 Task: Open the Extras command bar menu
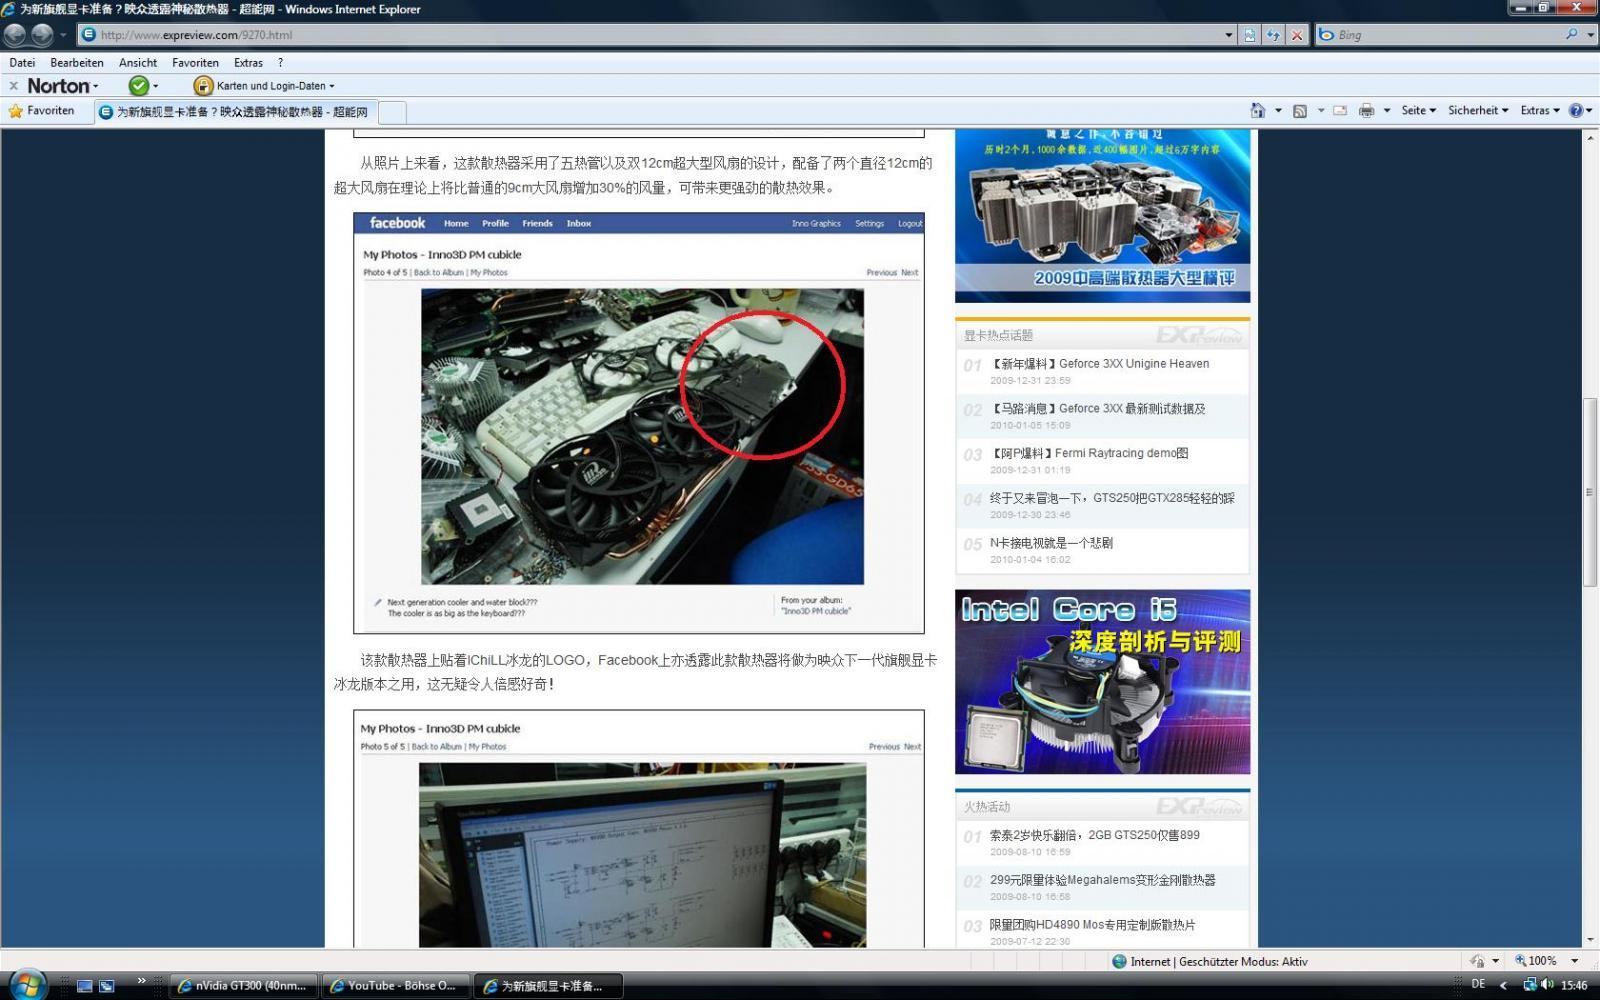[1540, 111]
